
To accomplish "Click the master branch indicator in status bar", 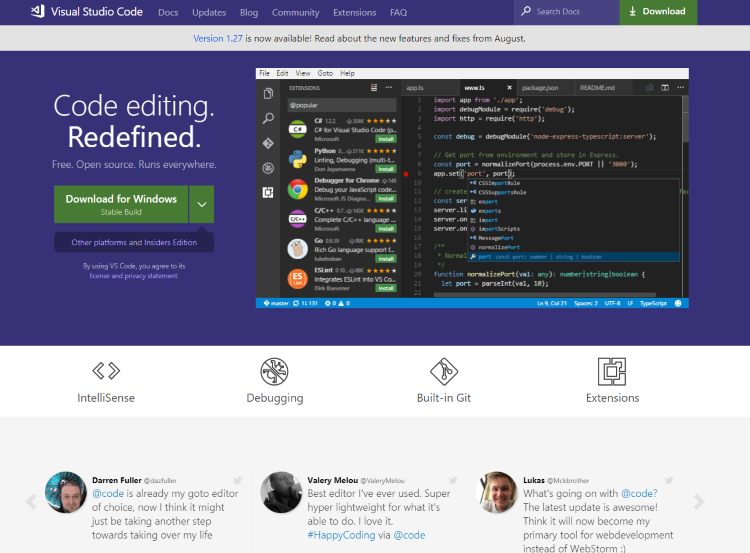I will (x=276, y=303).
